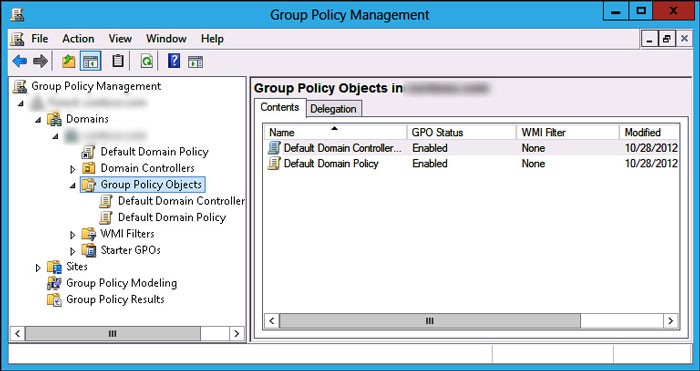Click the tree pane horizontal scrollbar thumb

click(x=112, y=333)
